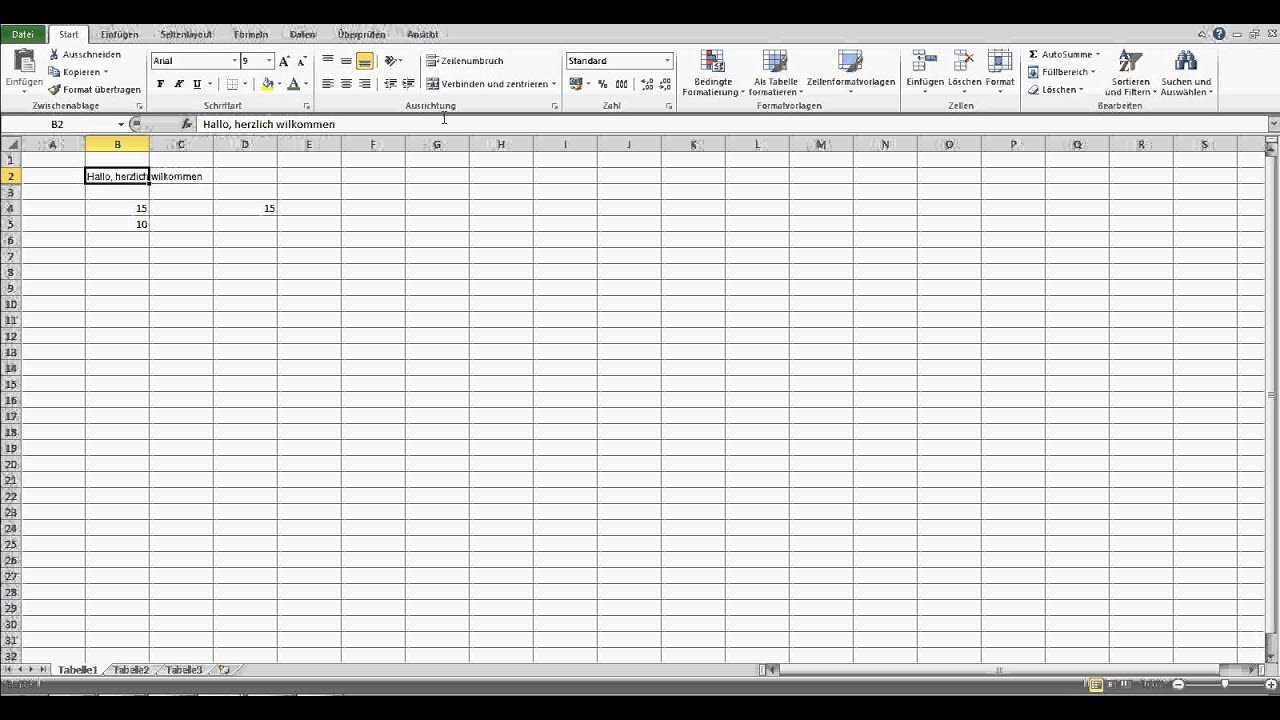Toggle underline formatting (U)

pyautogui.click(x=196, y=84)
